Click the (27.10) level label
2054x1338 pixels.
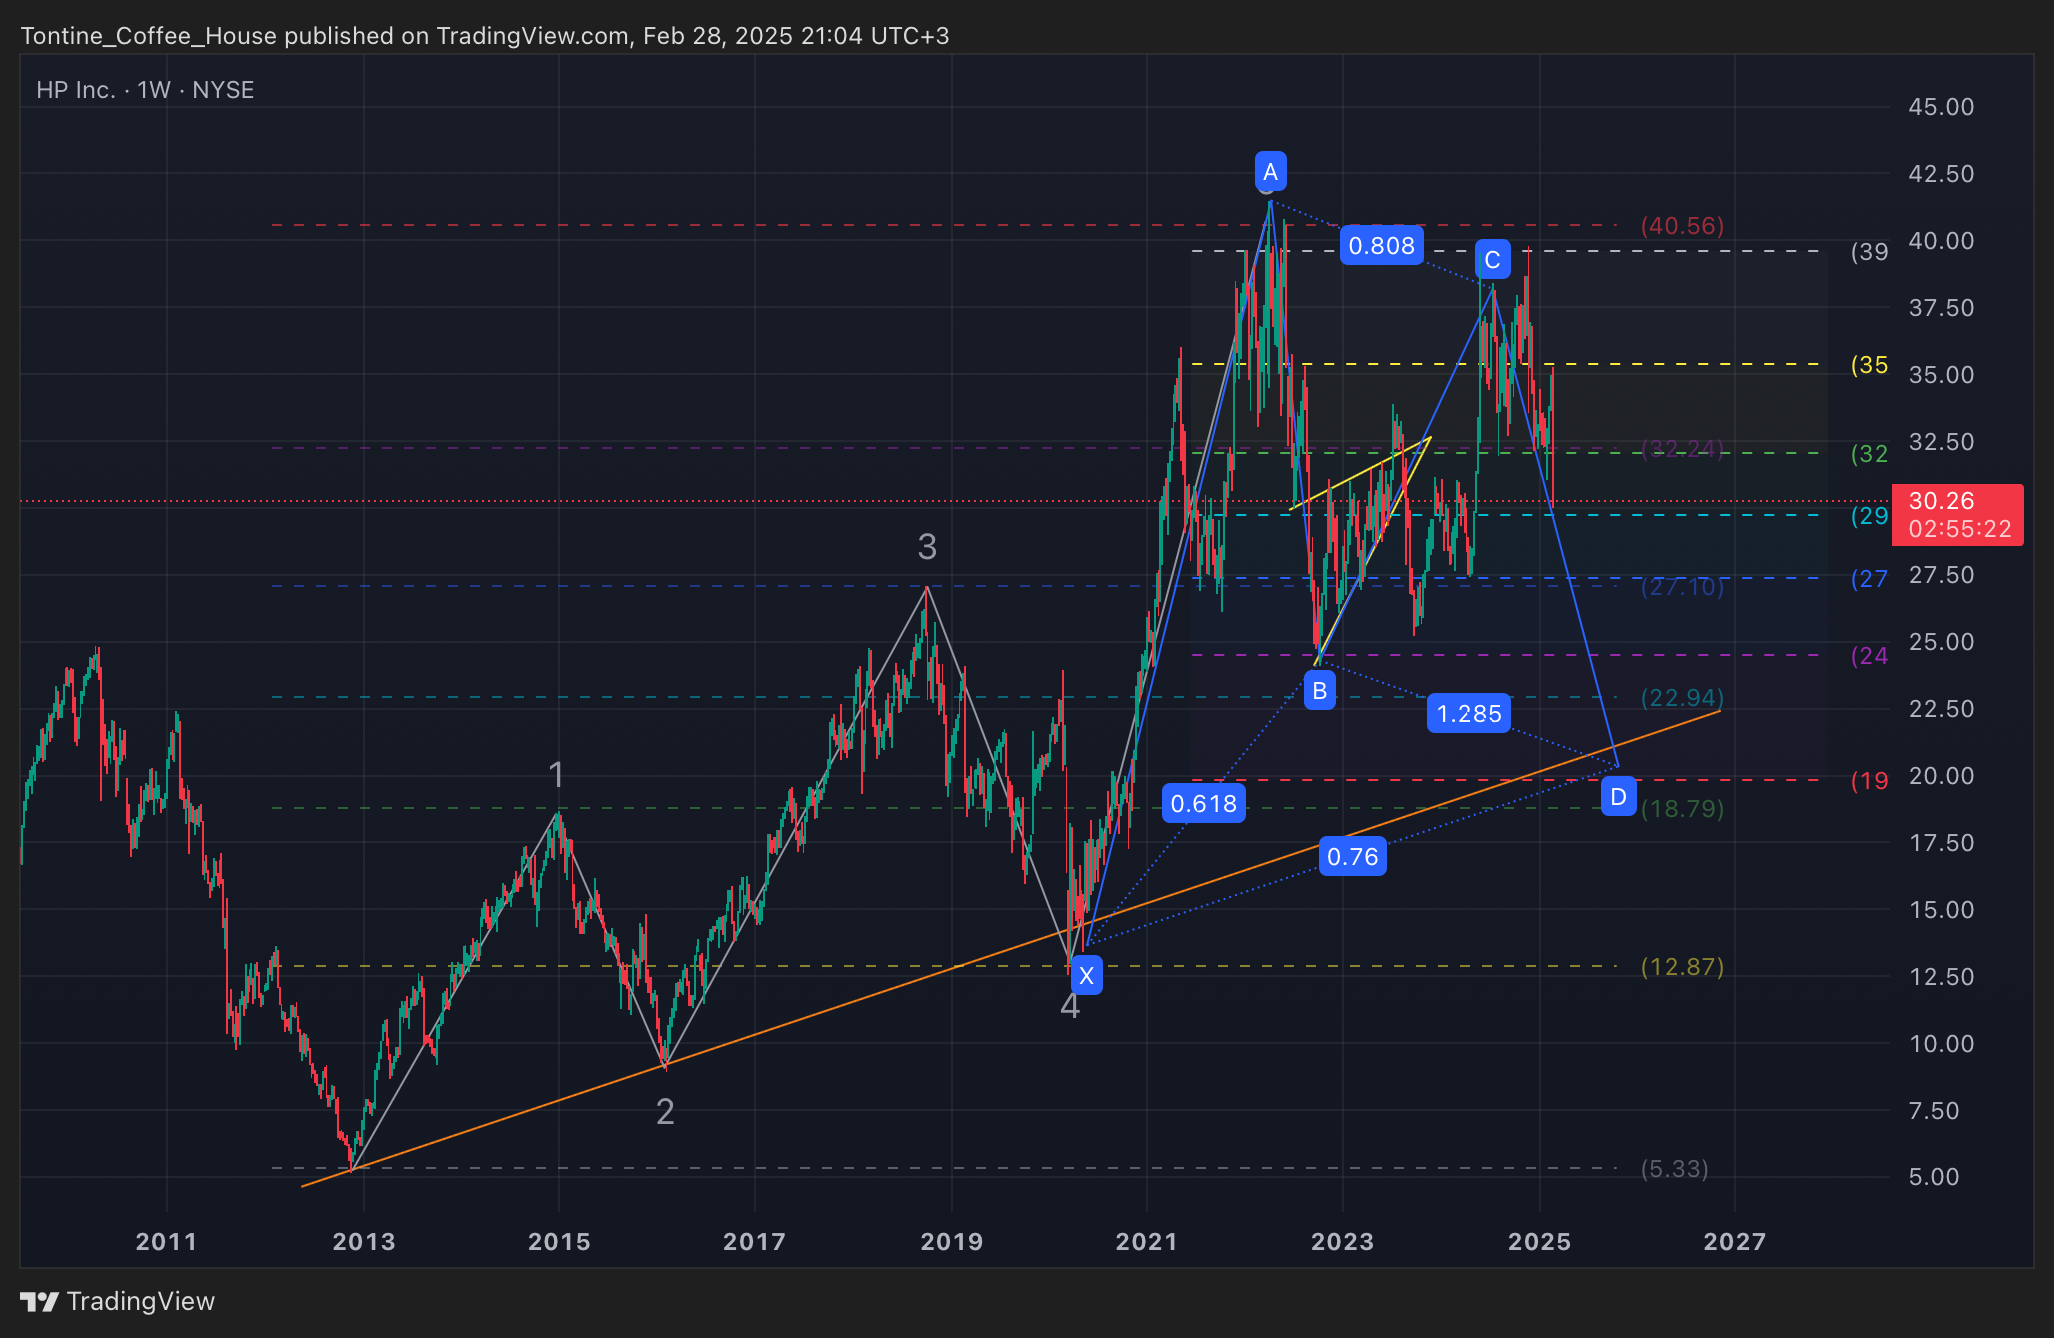coord(1682,587)
